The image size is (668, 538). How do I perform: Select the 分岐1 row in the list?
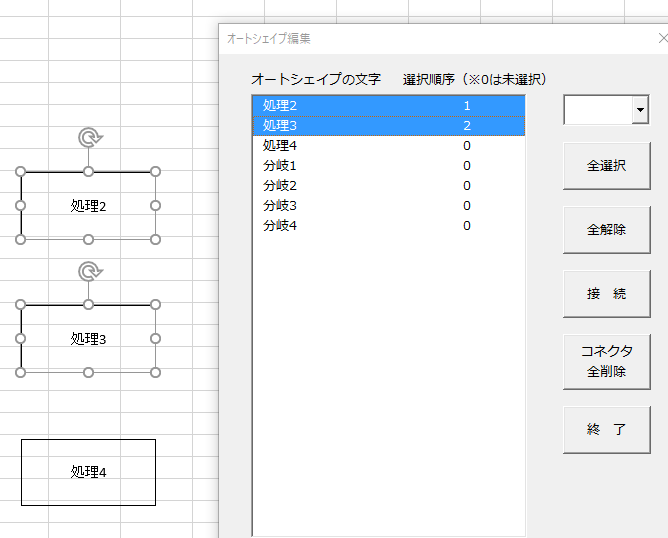pos(389,166)
